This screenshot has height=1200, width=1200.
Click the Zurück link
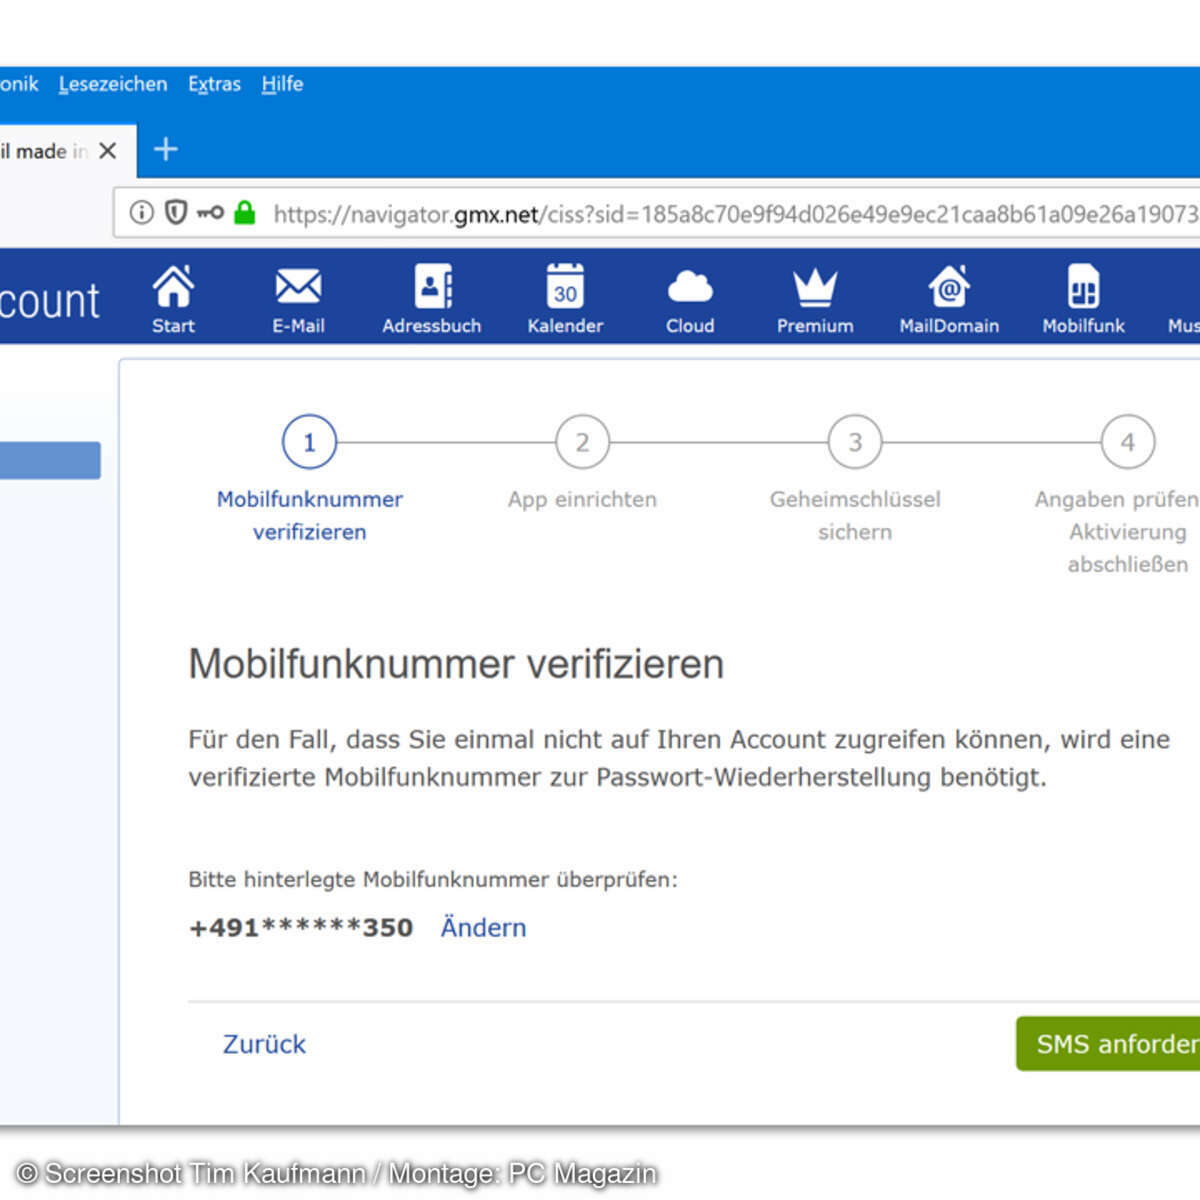[x=264, y=1043]
